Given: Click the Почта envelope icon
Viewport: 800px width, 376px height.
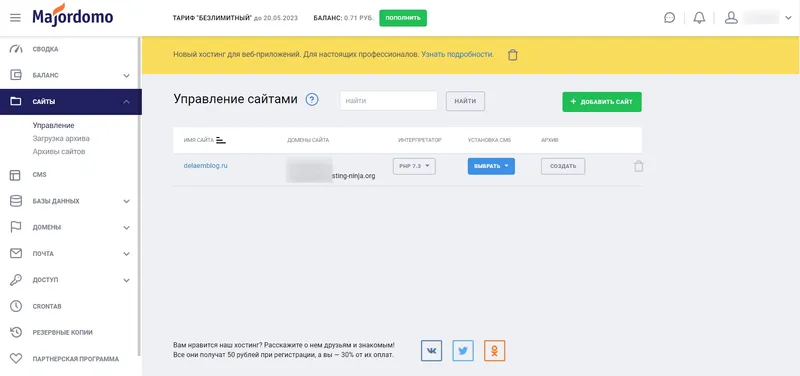Looking at the screenshot, I should coord(16,254).
